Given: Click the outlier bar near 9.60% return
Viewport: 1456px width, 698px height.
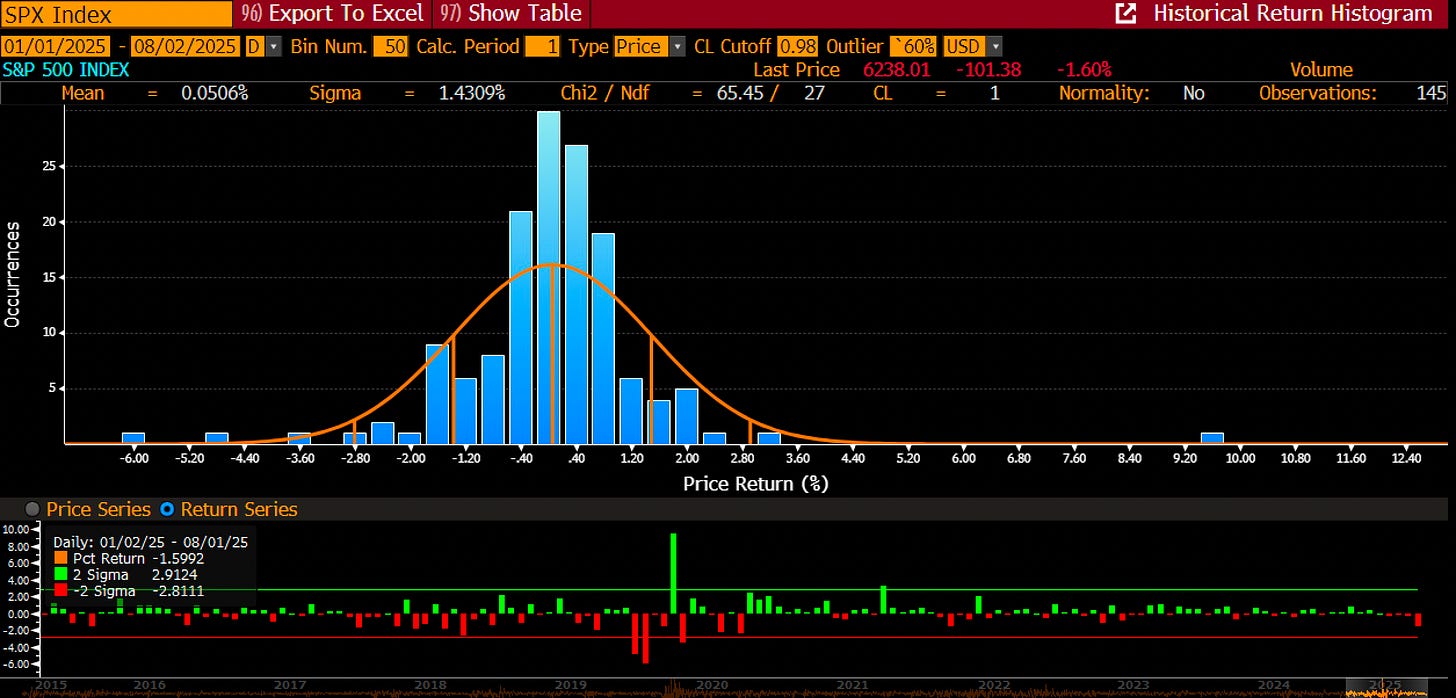Looking at the screenshot, I should click(1212, 438).
